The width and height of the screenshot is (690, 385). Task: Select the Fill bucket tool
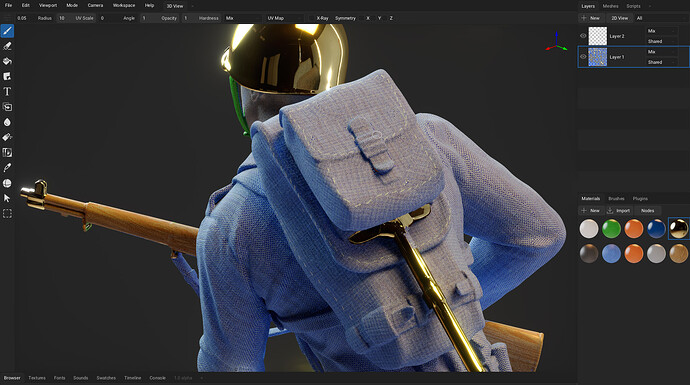[7, 61]
